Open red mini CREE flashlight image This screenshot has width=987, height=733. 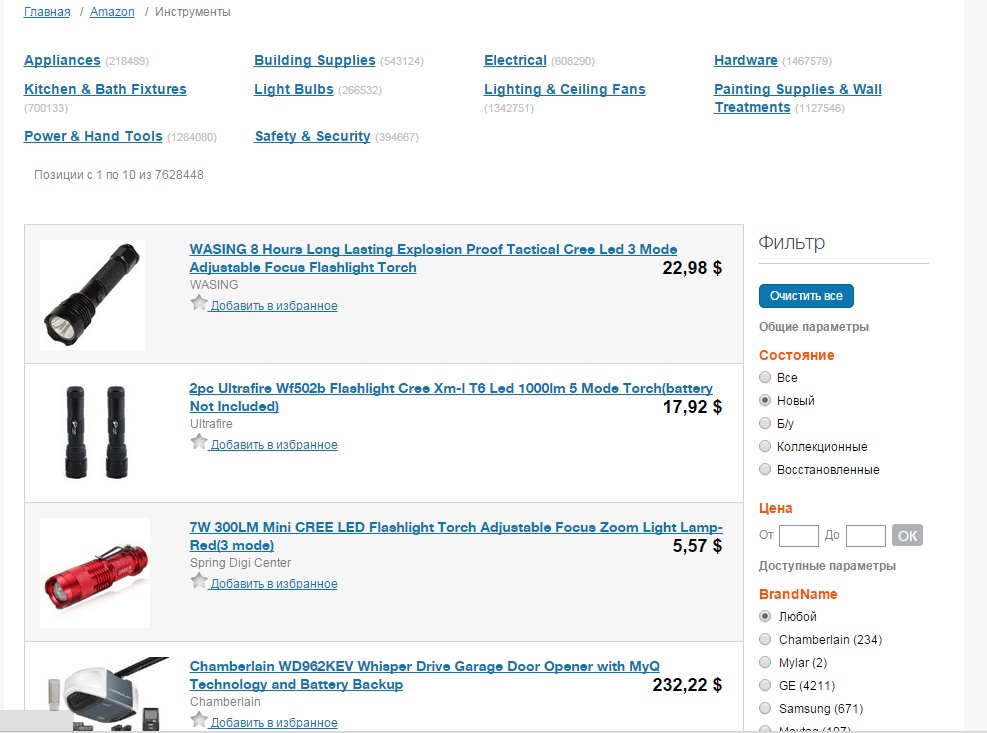click(95, 572)
